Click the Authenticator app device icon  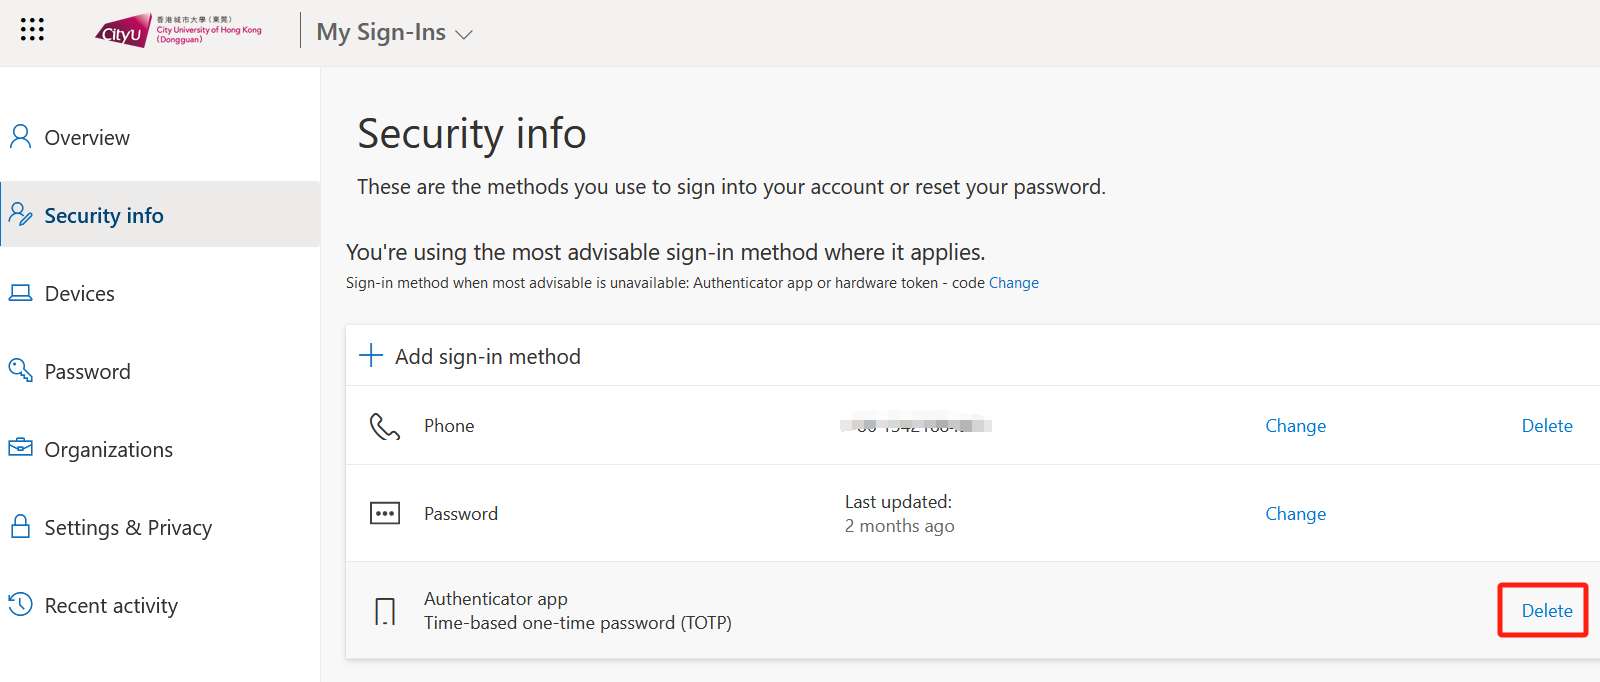[385, 611]
